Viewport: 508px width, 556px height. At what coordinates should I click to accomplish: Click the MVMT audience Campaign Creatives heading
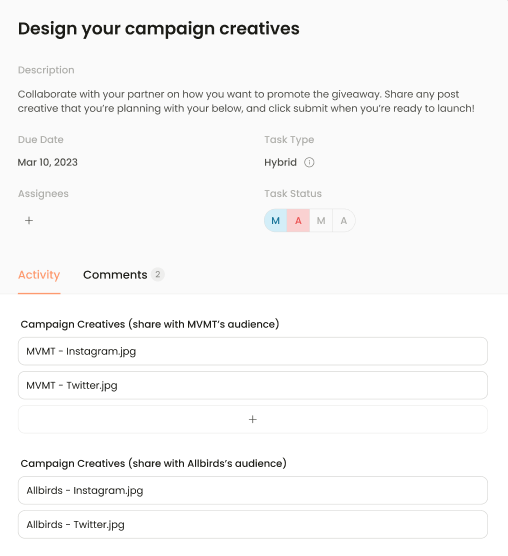point(150,324)
